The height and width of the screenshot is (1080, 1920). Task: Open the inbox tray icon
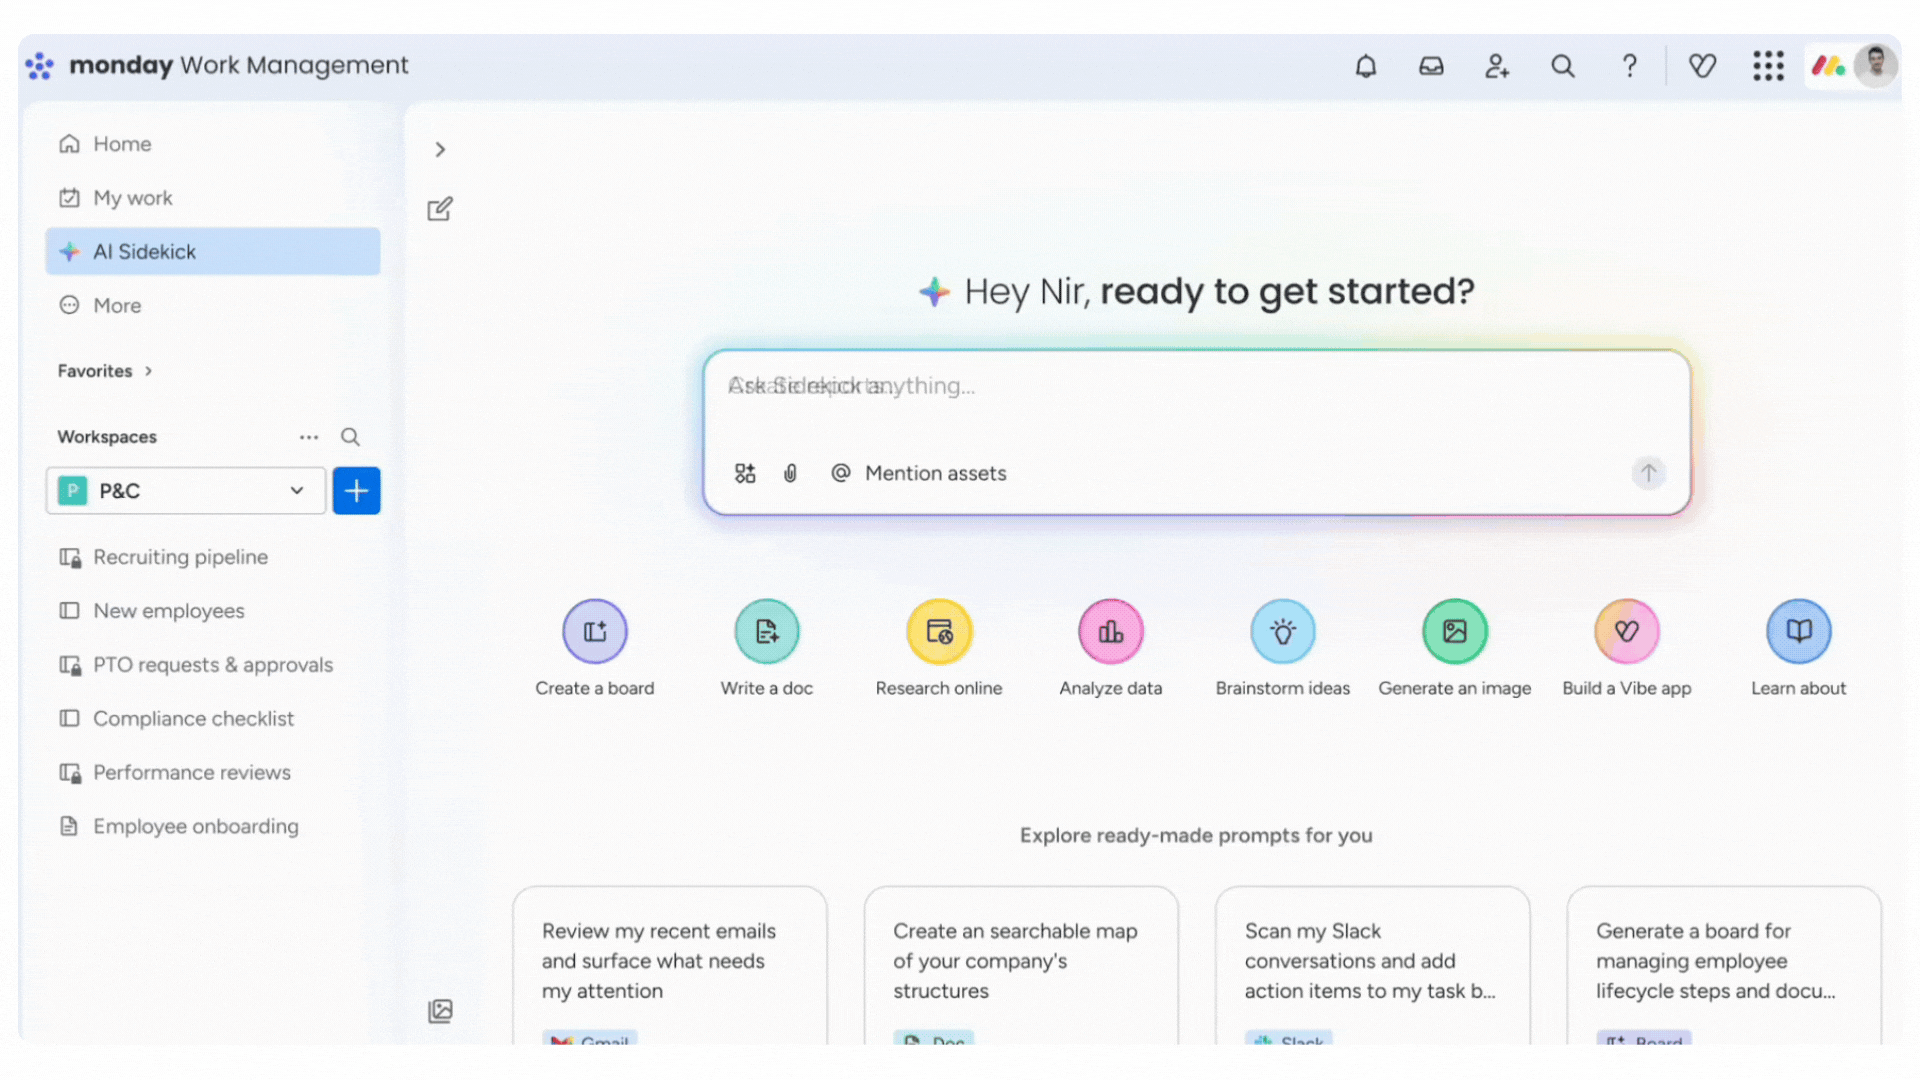pyautogui.click(x=1431, y=66)
